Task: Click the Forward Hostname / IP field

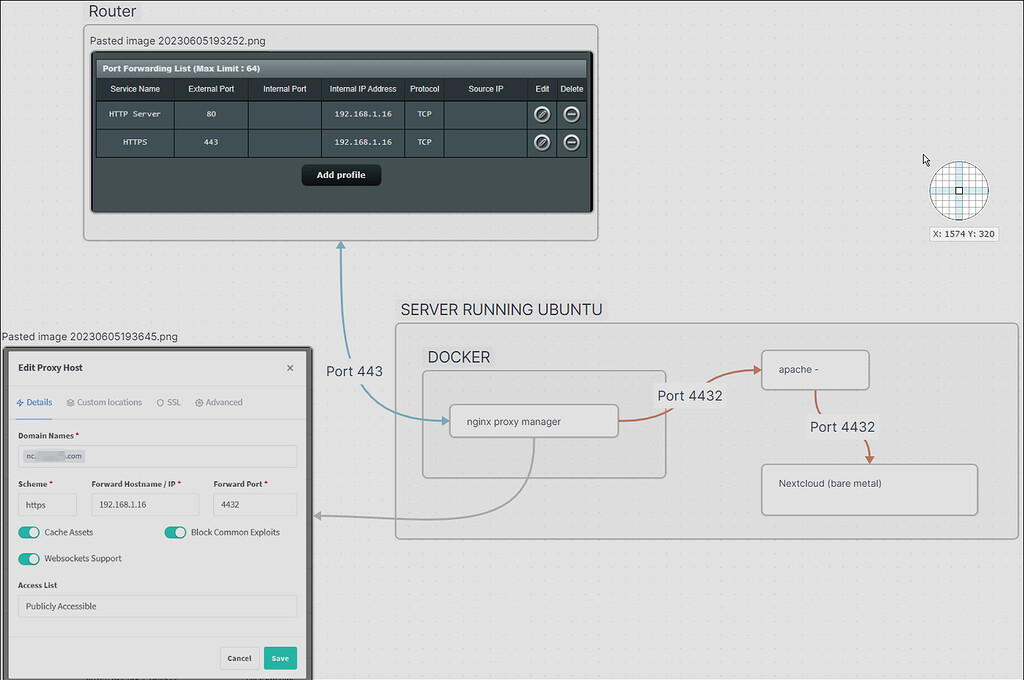Action: (145, 505)
